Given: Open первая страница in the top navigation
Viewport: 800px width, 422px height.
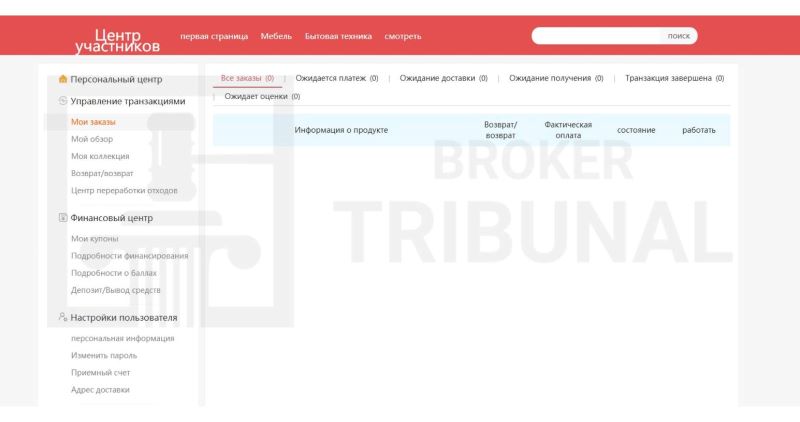Looking at the screenshot, I should tap(214, 36).
